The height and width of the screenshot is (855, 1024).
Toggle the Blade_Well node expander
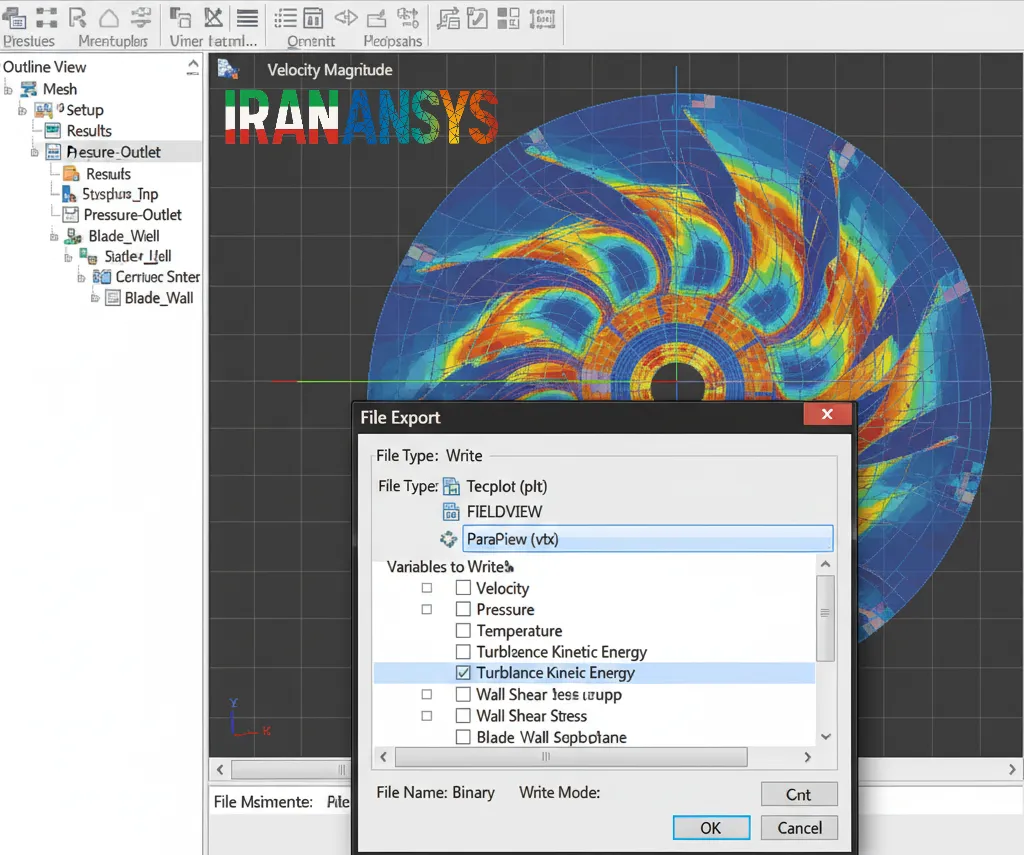click(54, 236)
